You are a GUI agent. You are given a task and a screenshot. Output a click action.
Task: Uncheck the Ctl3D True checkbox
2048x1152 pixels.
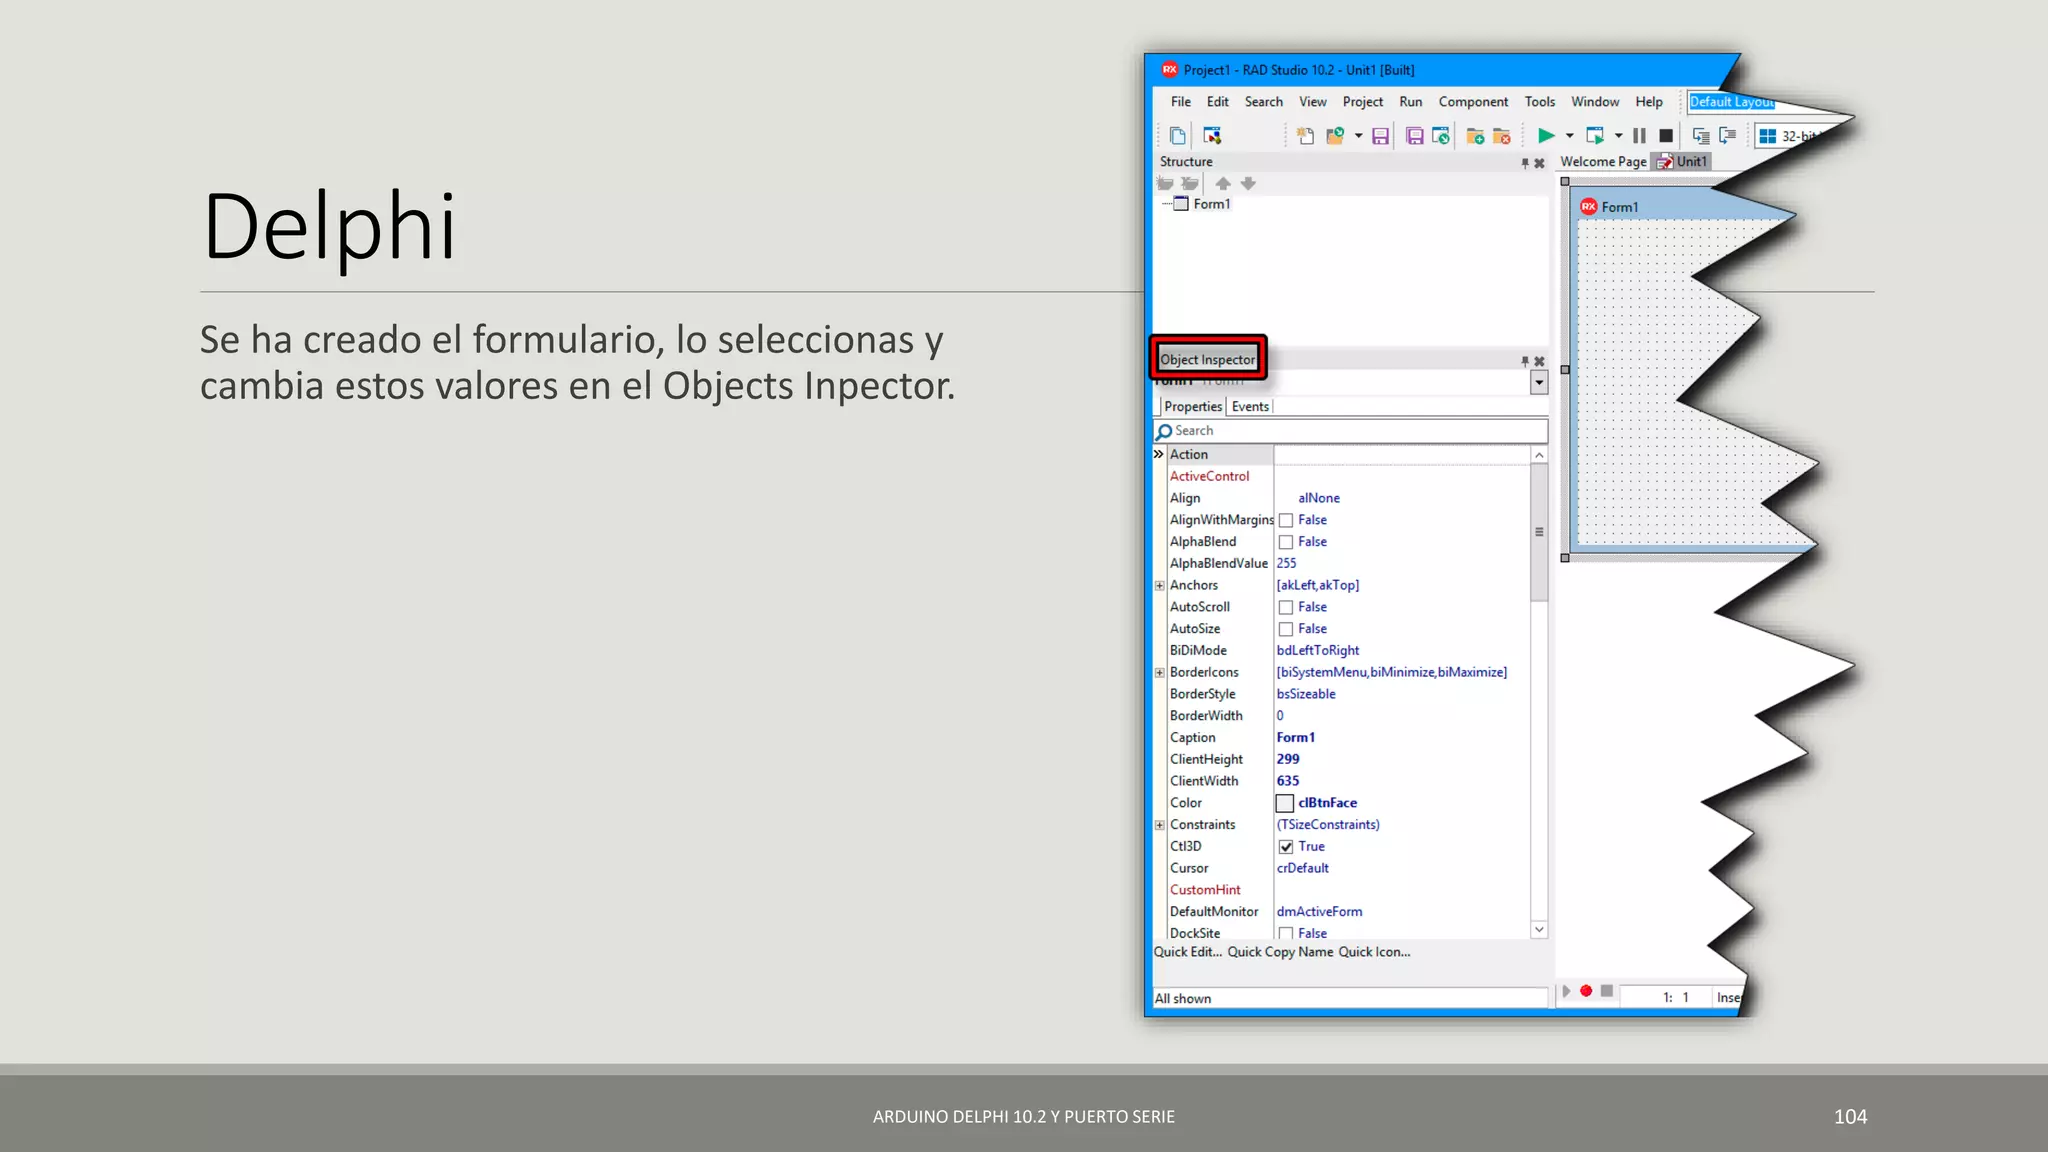coord(1286,847)
